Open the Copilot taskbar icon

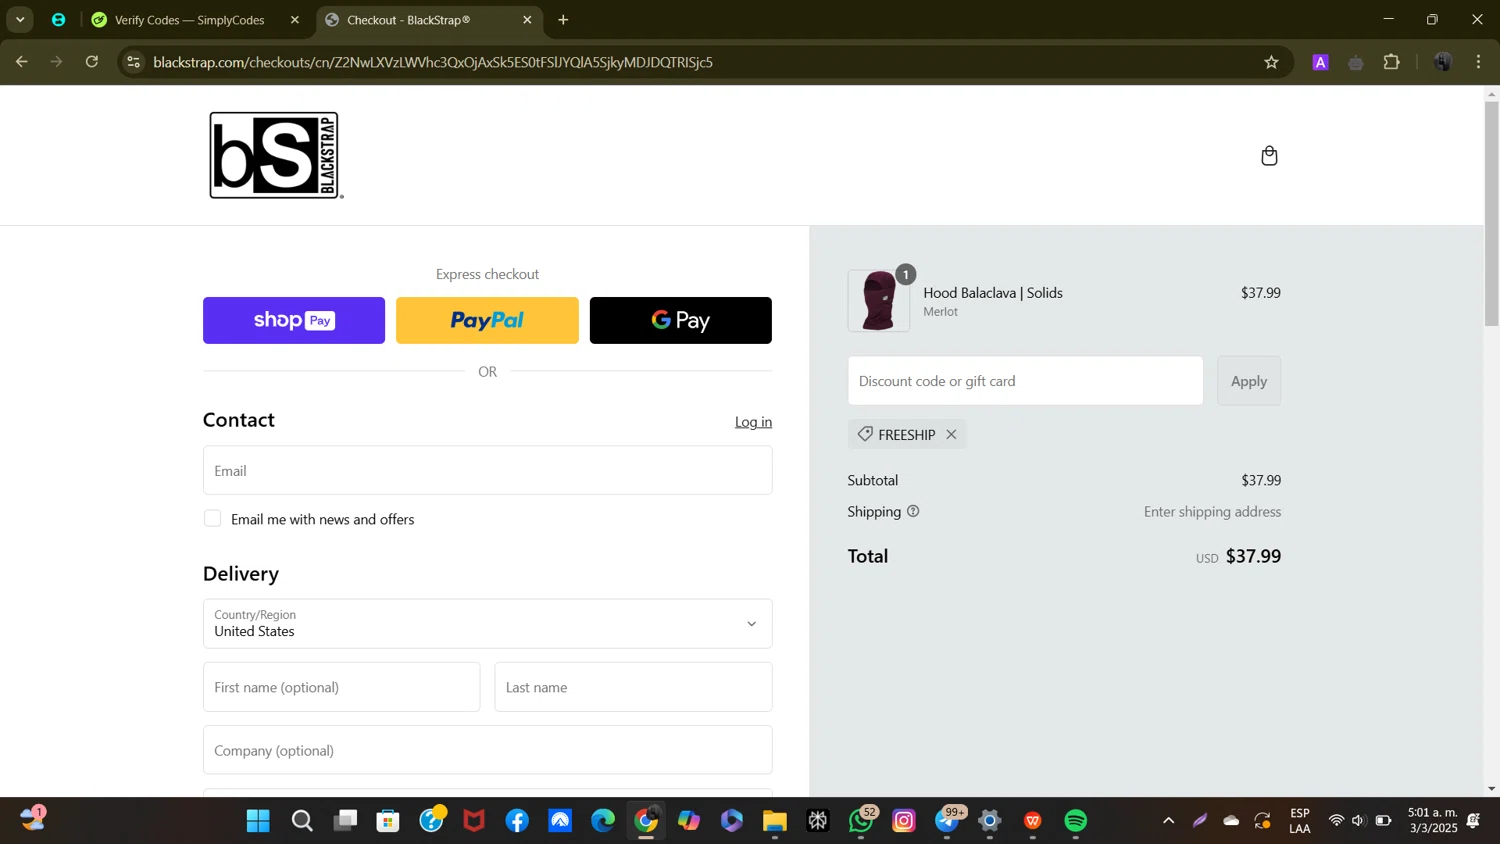click(689, 821)
